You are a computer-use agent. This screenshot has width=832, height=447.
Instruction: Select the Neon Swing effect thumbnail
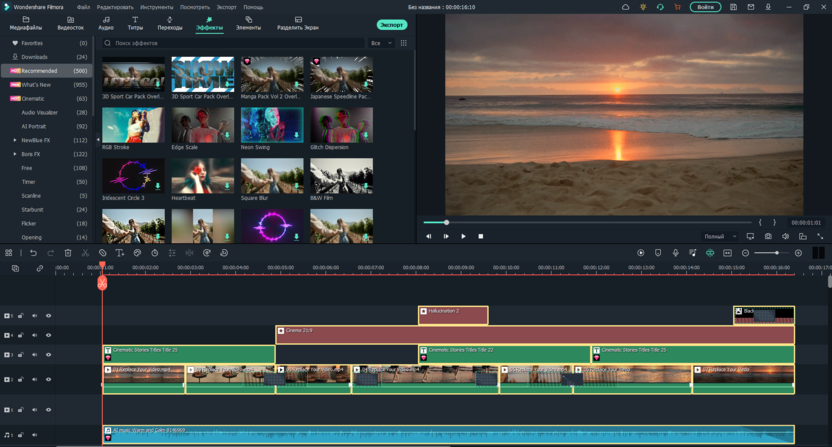(x=271, y=126)
